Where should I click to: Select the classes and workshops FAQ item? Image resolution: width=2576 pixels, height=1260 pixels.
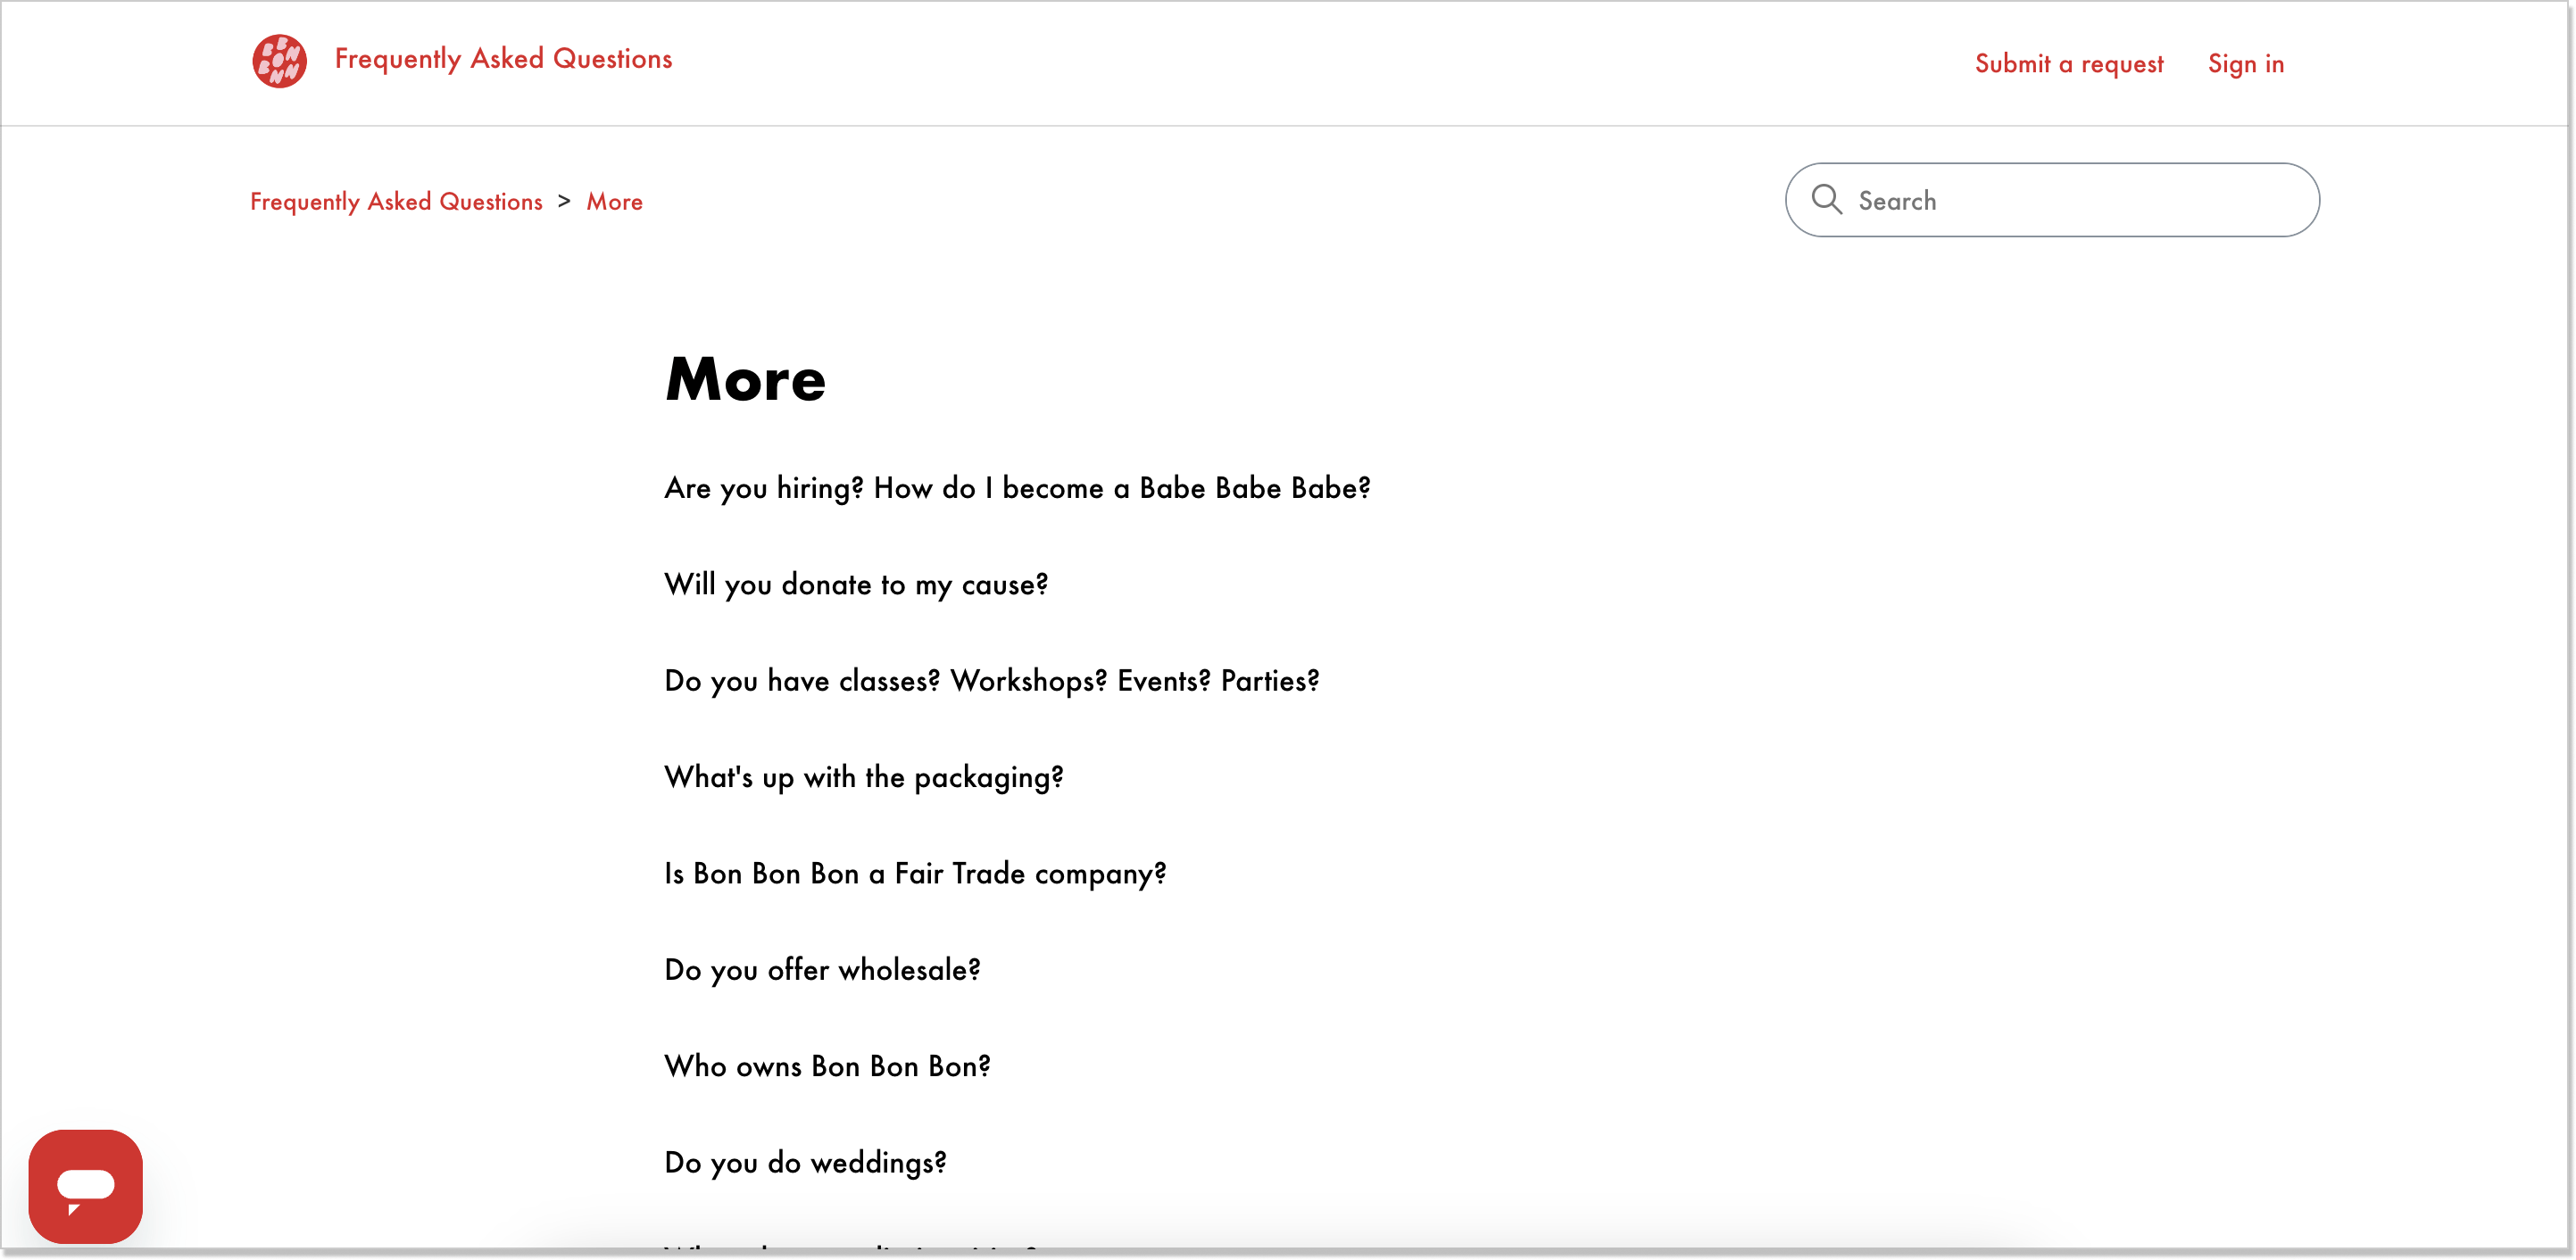point(993,680)
